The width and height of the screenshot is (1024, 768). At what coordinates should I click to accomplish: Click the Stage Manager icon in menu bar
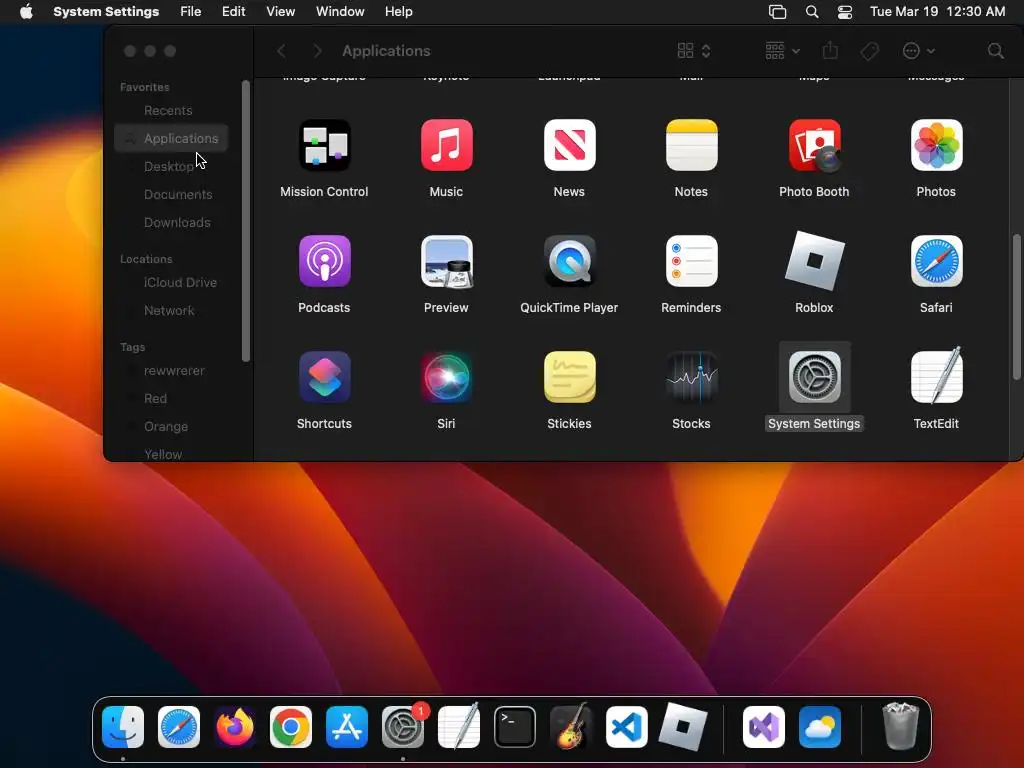pyautogui.click(x=777, y=12)
